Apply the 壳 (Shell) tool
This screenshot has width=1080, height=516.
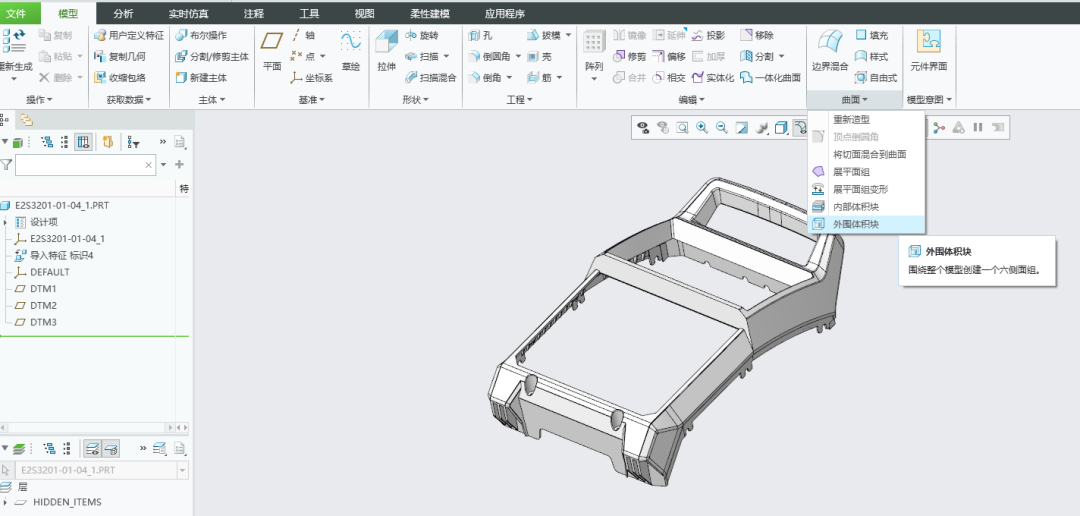click(540, 56)
